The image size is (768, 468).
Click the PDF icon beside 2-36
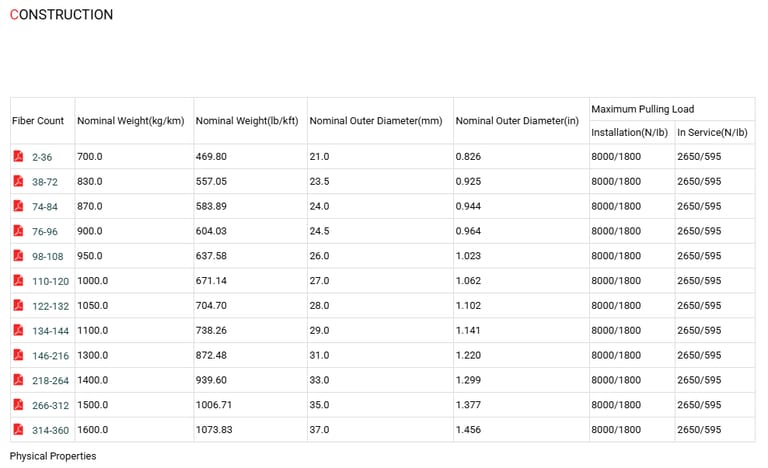coord(18,157)
